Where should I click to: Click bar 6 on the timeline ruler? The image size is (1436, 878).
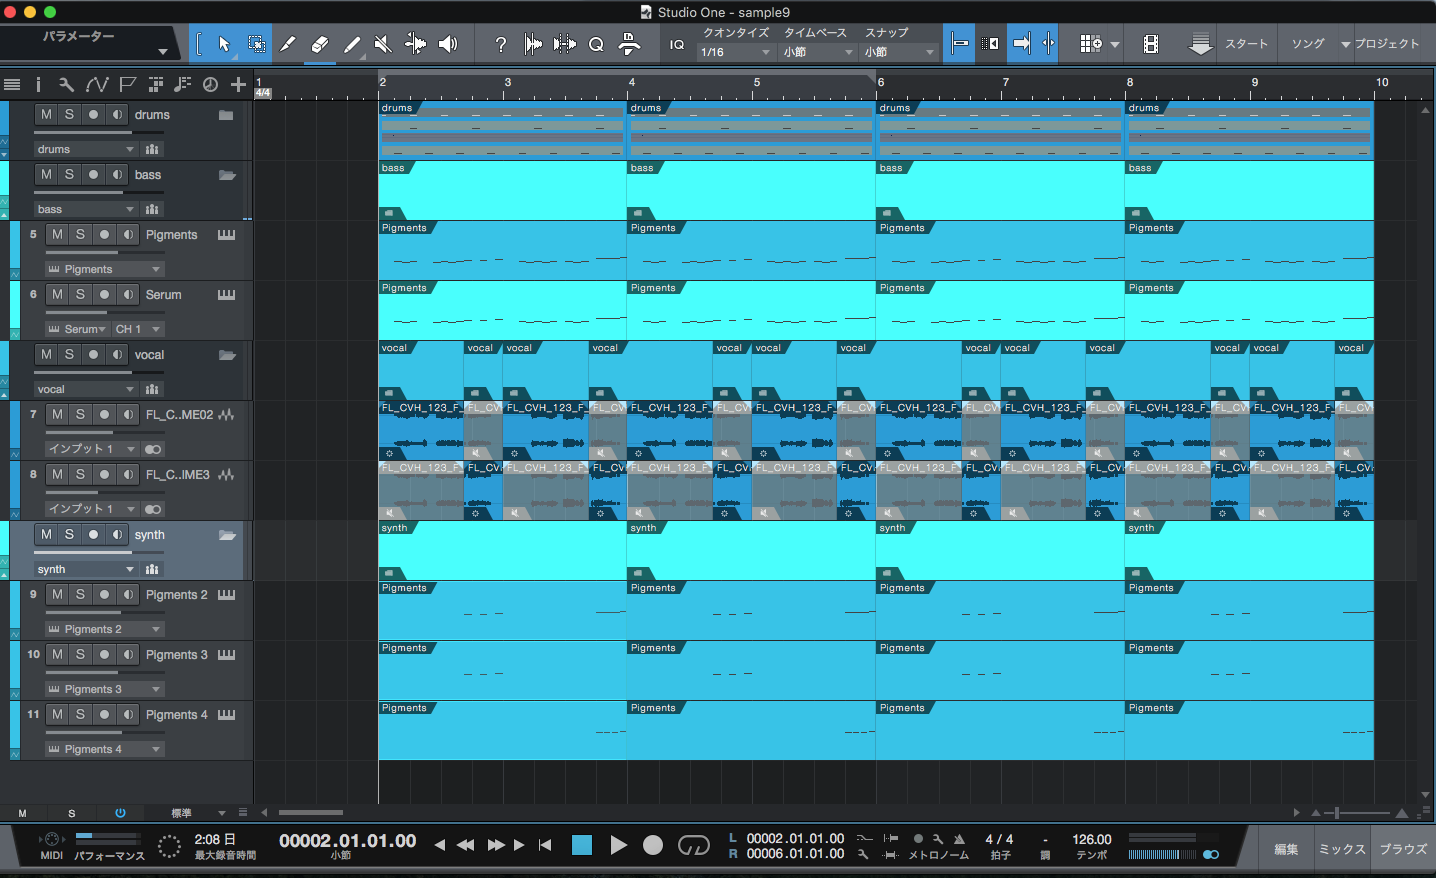(x=880, y=82)
